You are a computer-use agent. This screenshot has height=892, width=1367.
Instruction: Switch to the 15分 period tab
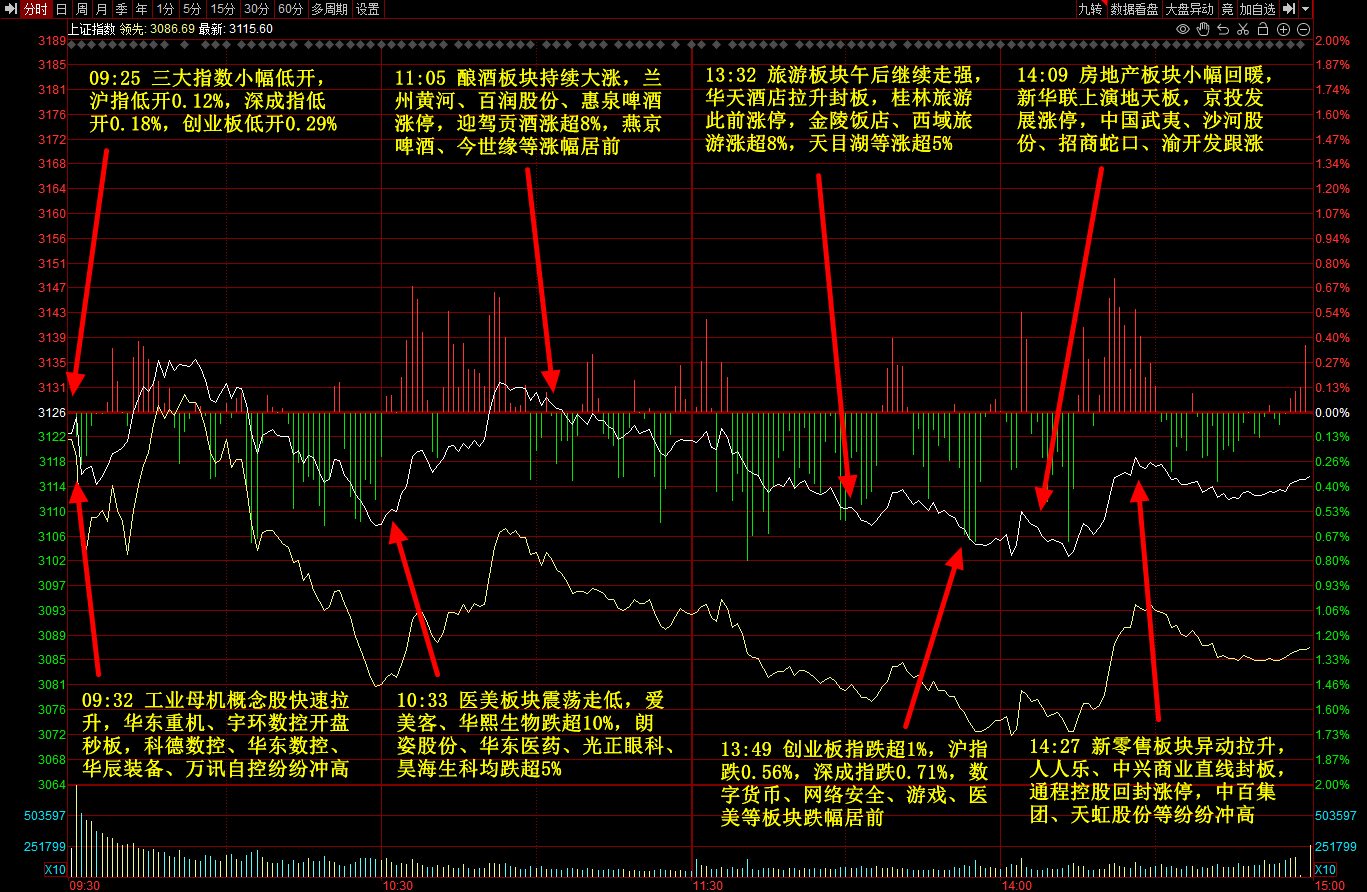[222, 9]
